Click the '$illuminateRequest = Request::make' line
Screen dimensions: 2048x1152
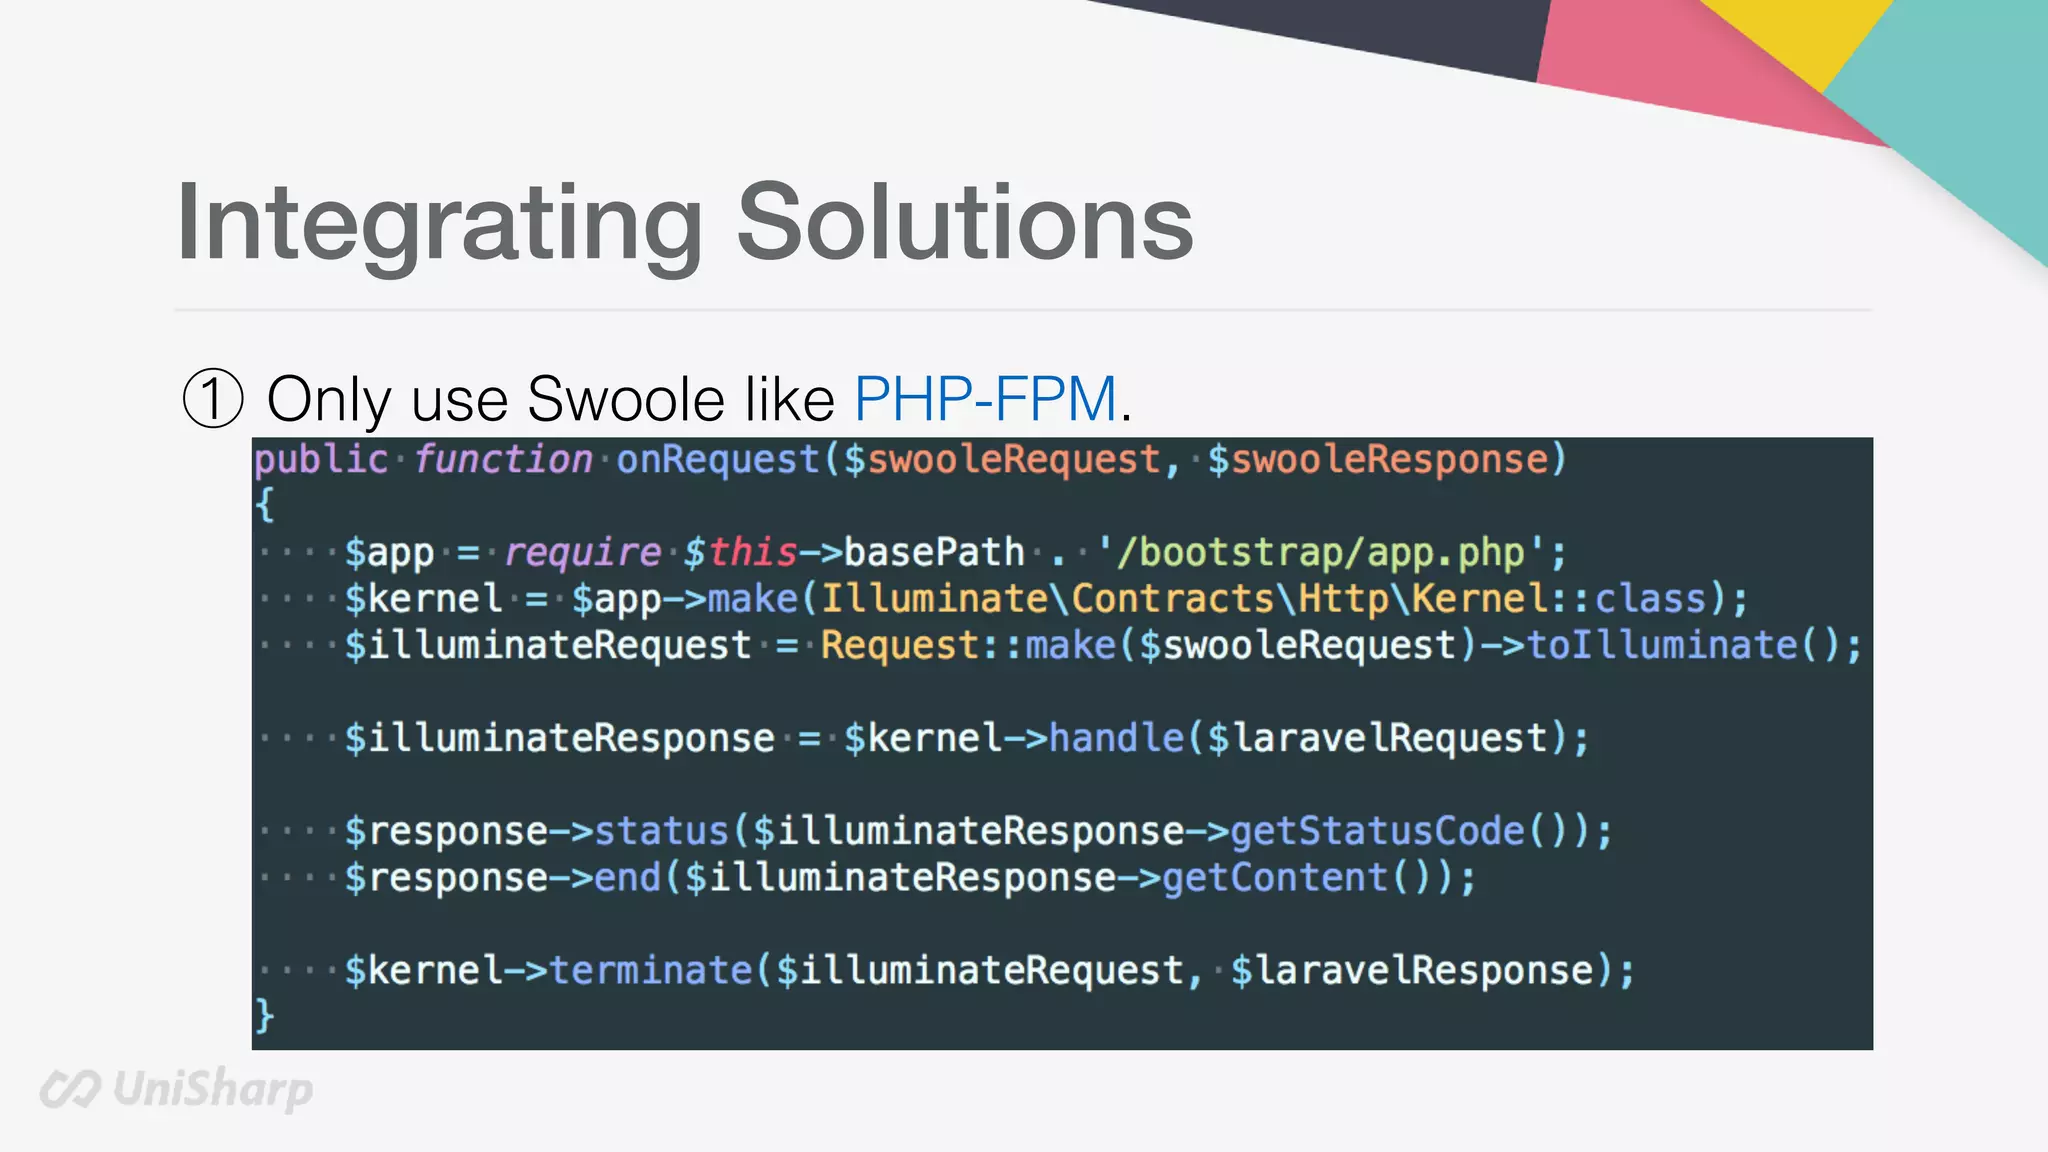tap(1103, 645)
